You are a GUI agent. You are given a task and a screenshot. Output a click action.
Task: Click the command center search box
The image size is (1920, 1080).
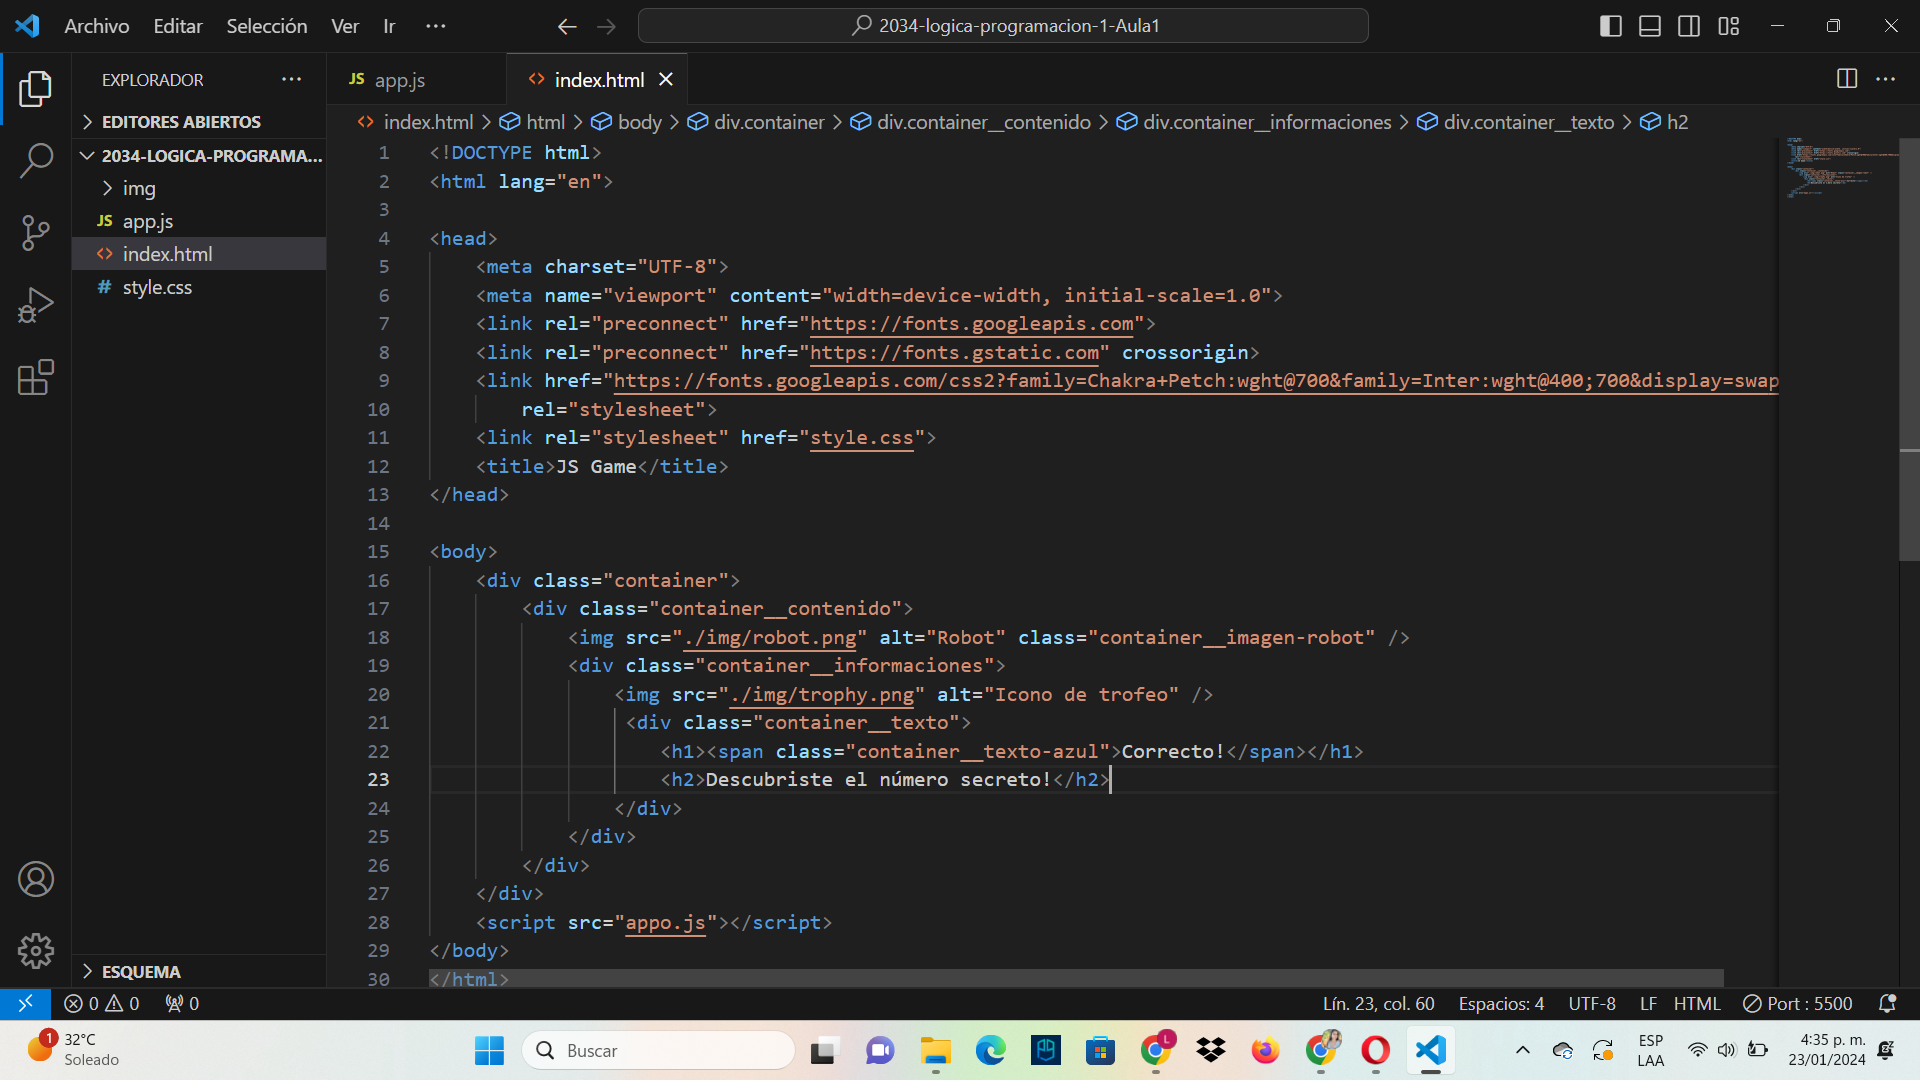1003,26
